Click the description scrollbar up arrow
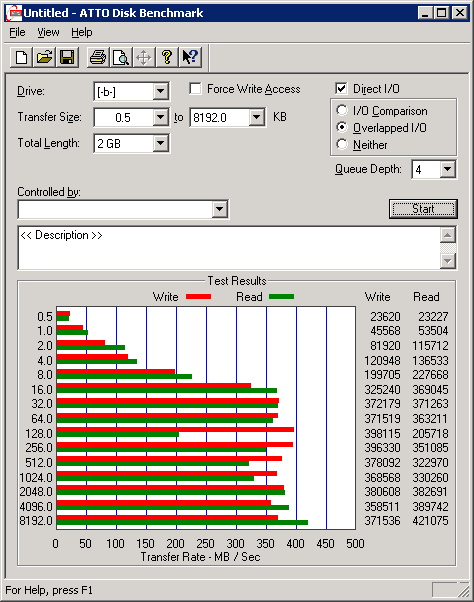 click(x=448, y=235)
